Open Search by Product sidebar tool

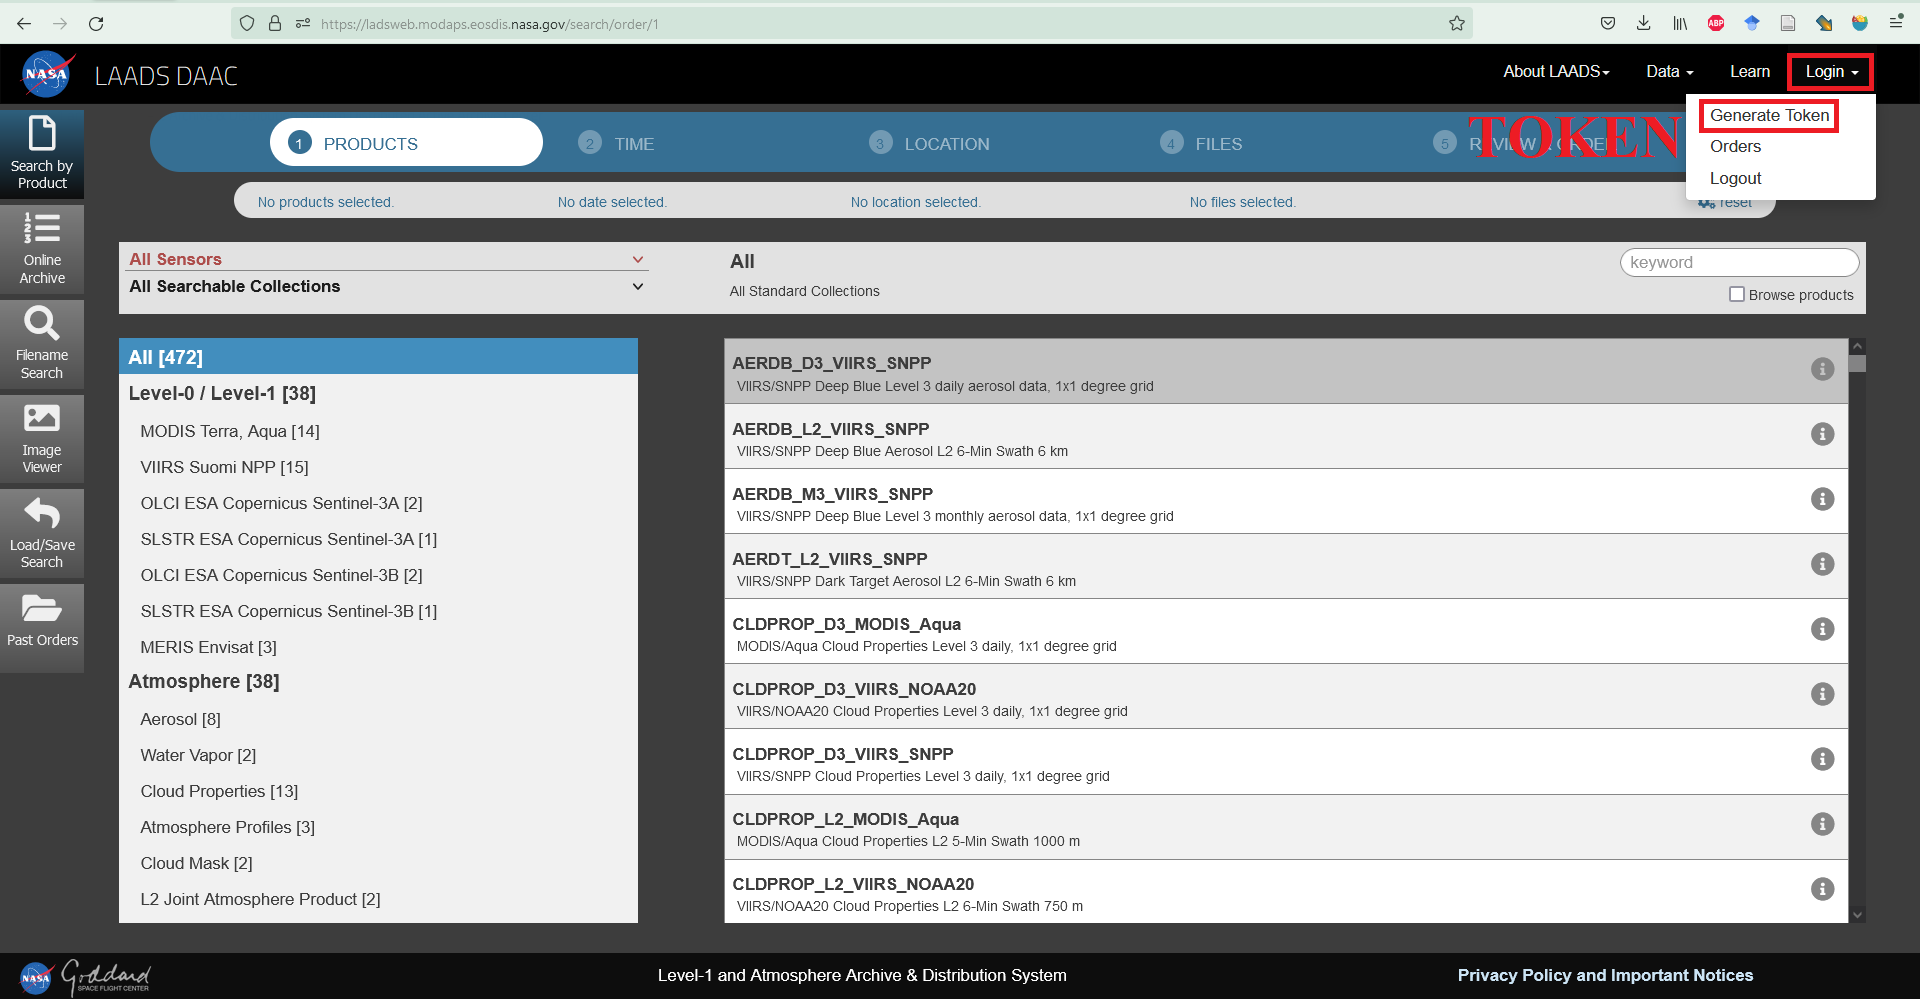tap(42, 153)
